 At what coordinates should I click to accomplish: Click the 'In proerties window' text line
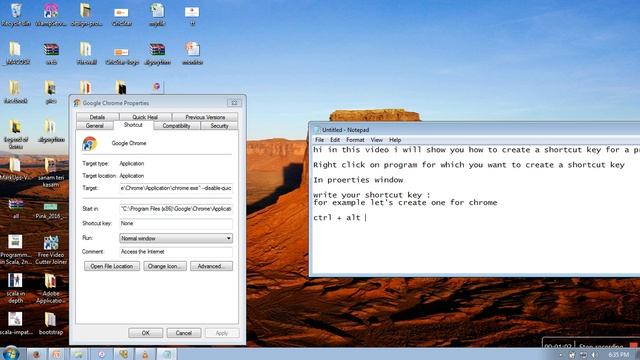click(x=358, y=180)
